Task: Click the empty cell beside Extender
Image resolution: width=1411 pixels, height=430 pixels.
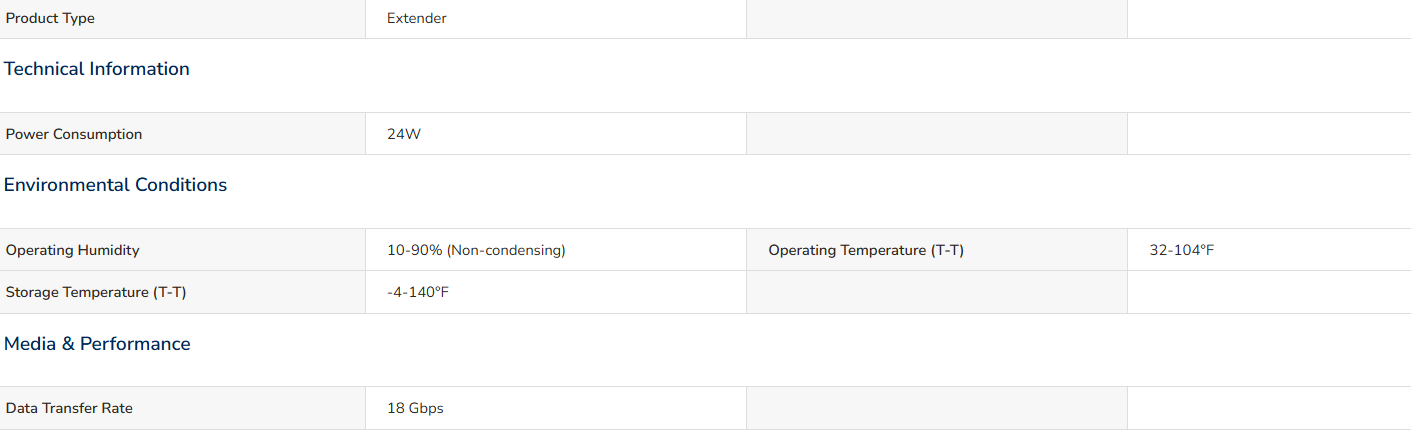Action: pos(937,19)
